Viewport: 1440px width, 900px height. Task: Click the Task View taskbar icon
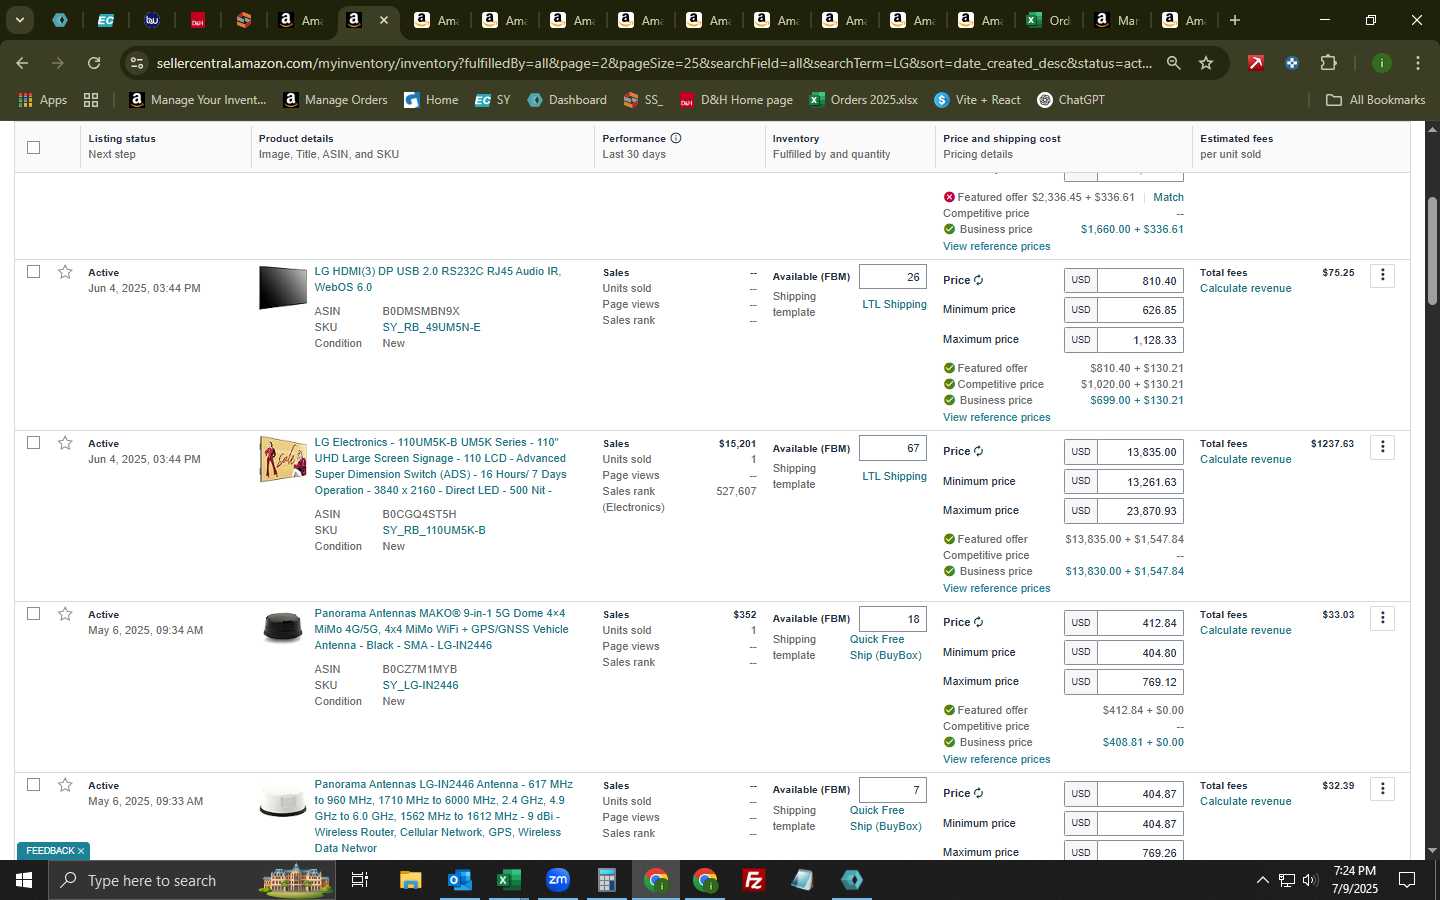360,880
